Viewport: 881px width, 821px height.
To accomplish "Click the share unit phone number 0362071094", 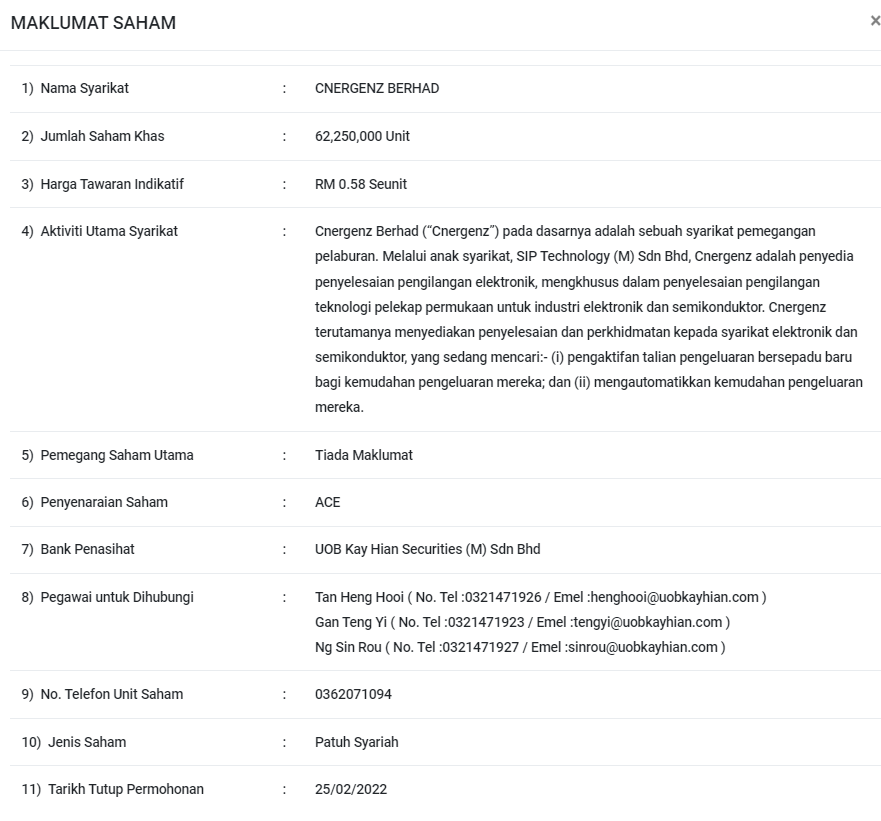I will [x=353, y=694].
